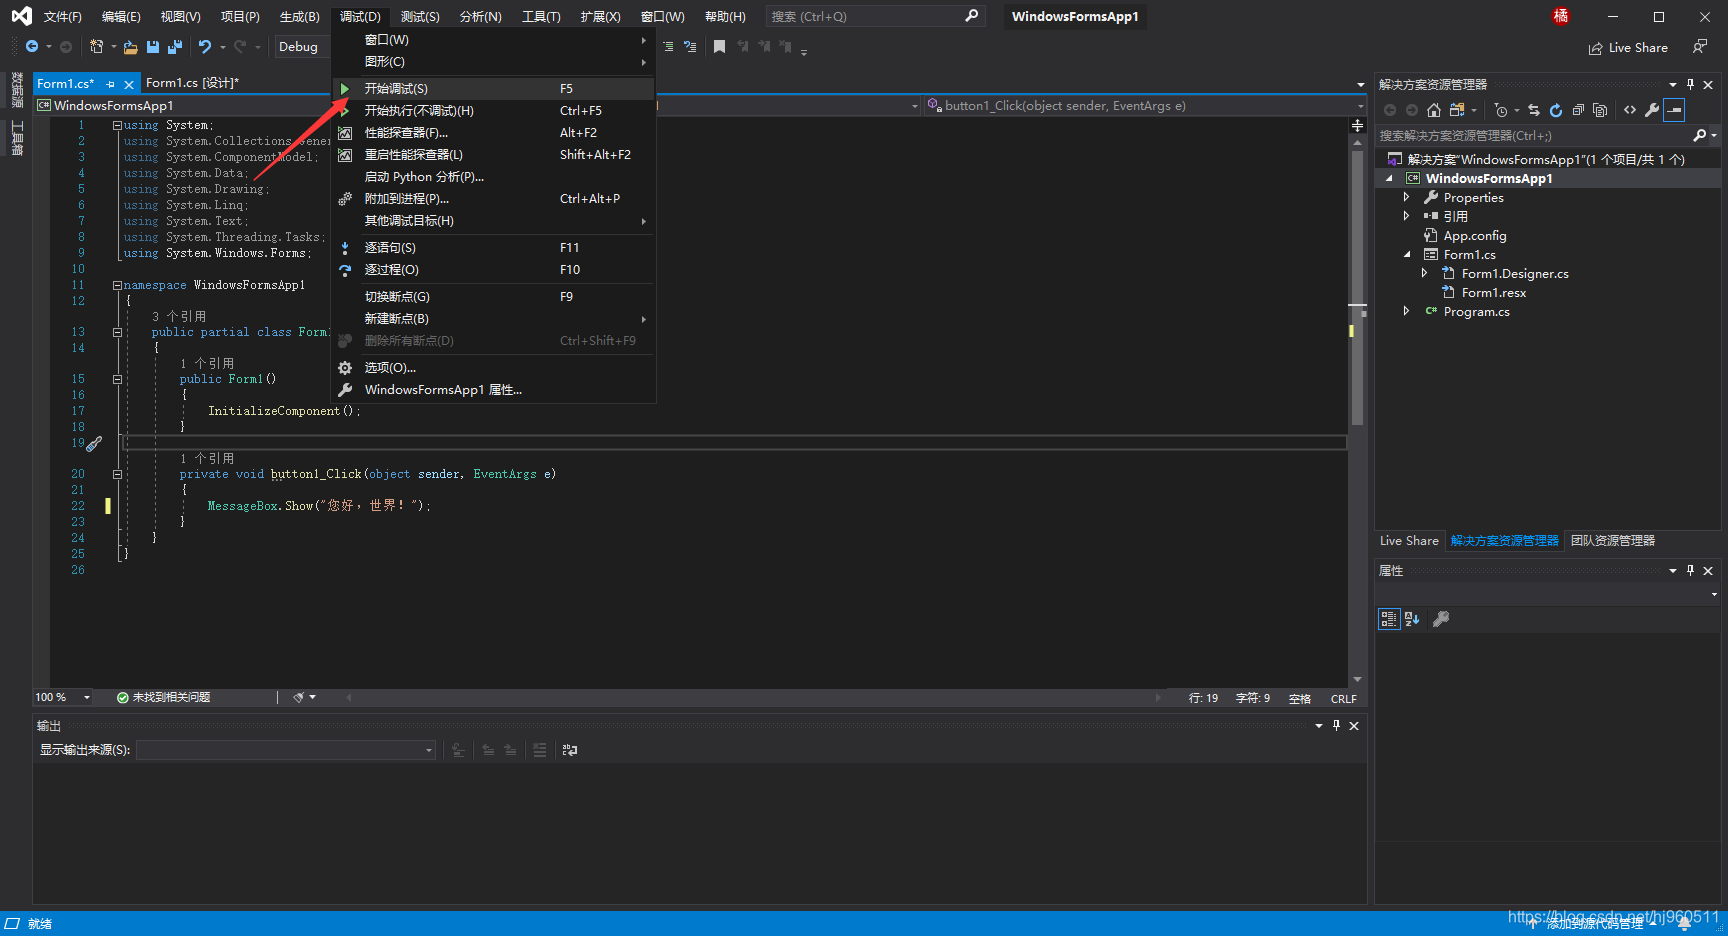Click 添加到源代码管理 in the status bar

[1593, 924]
